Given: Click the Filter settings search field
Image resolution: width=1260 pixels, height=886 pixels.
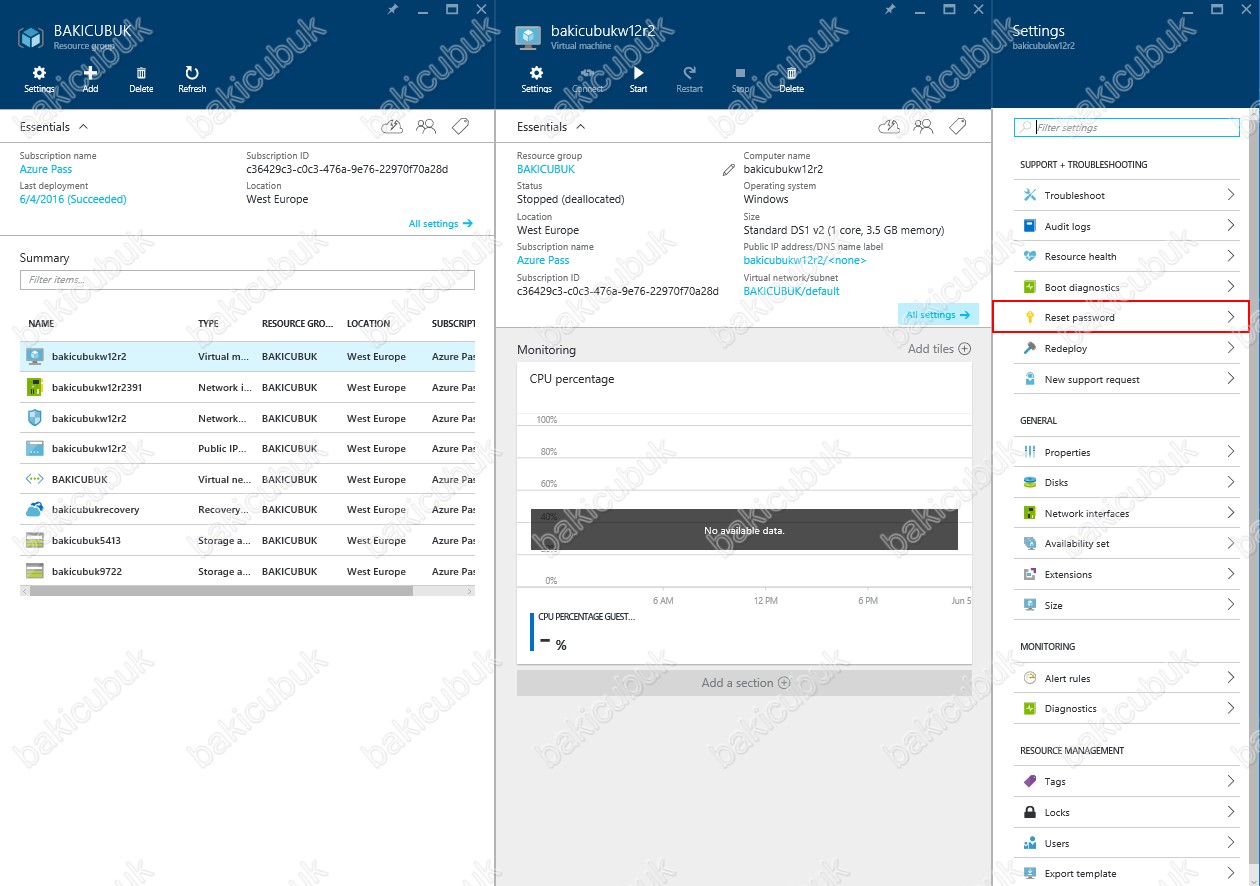Looking at the screenshot, I should click(x=1127, y=128).
